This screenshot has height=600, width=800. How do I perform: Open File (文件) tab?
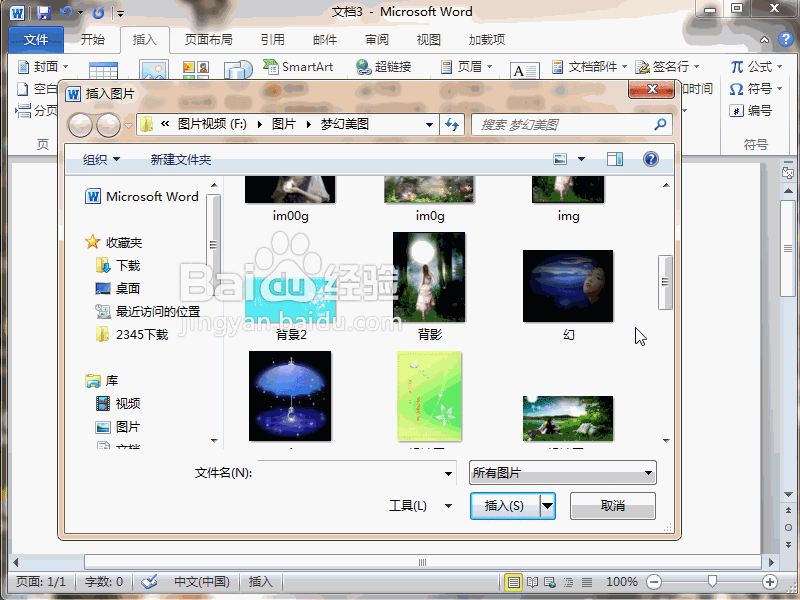36,39
